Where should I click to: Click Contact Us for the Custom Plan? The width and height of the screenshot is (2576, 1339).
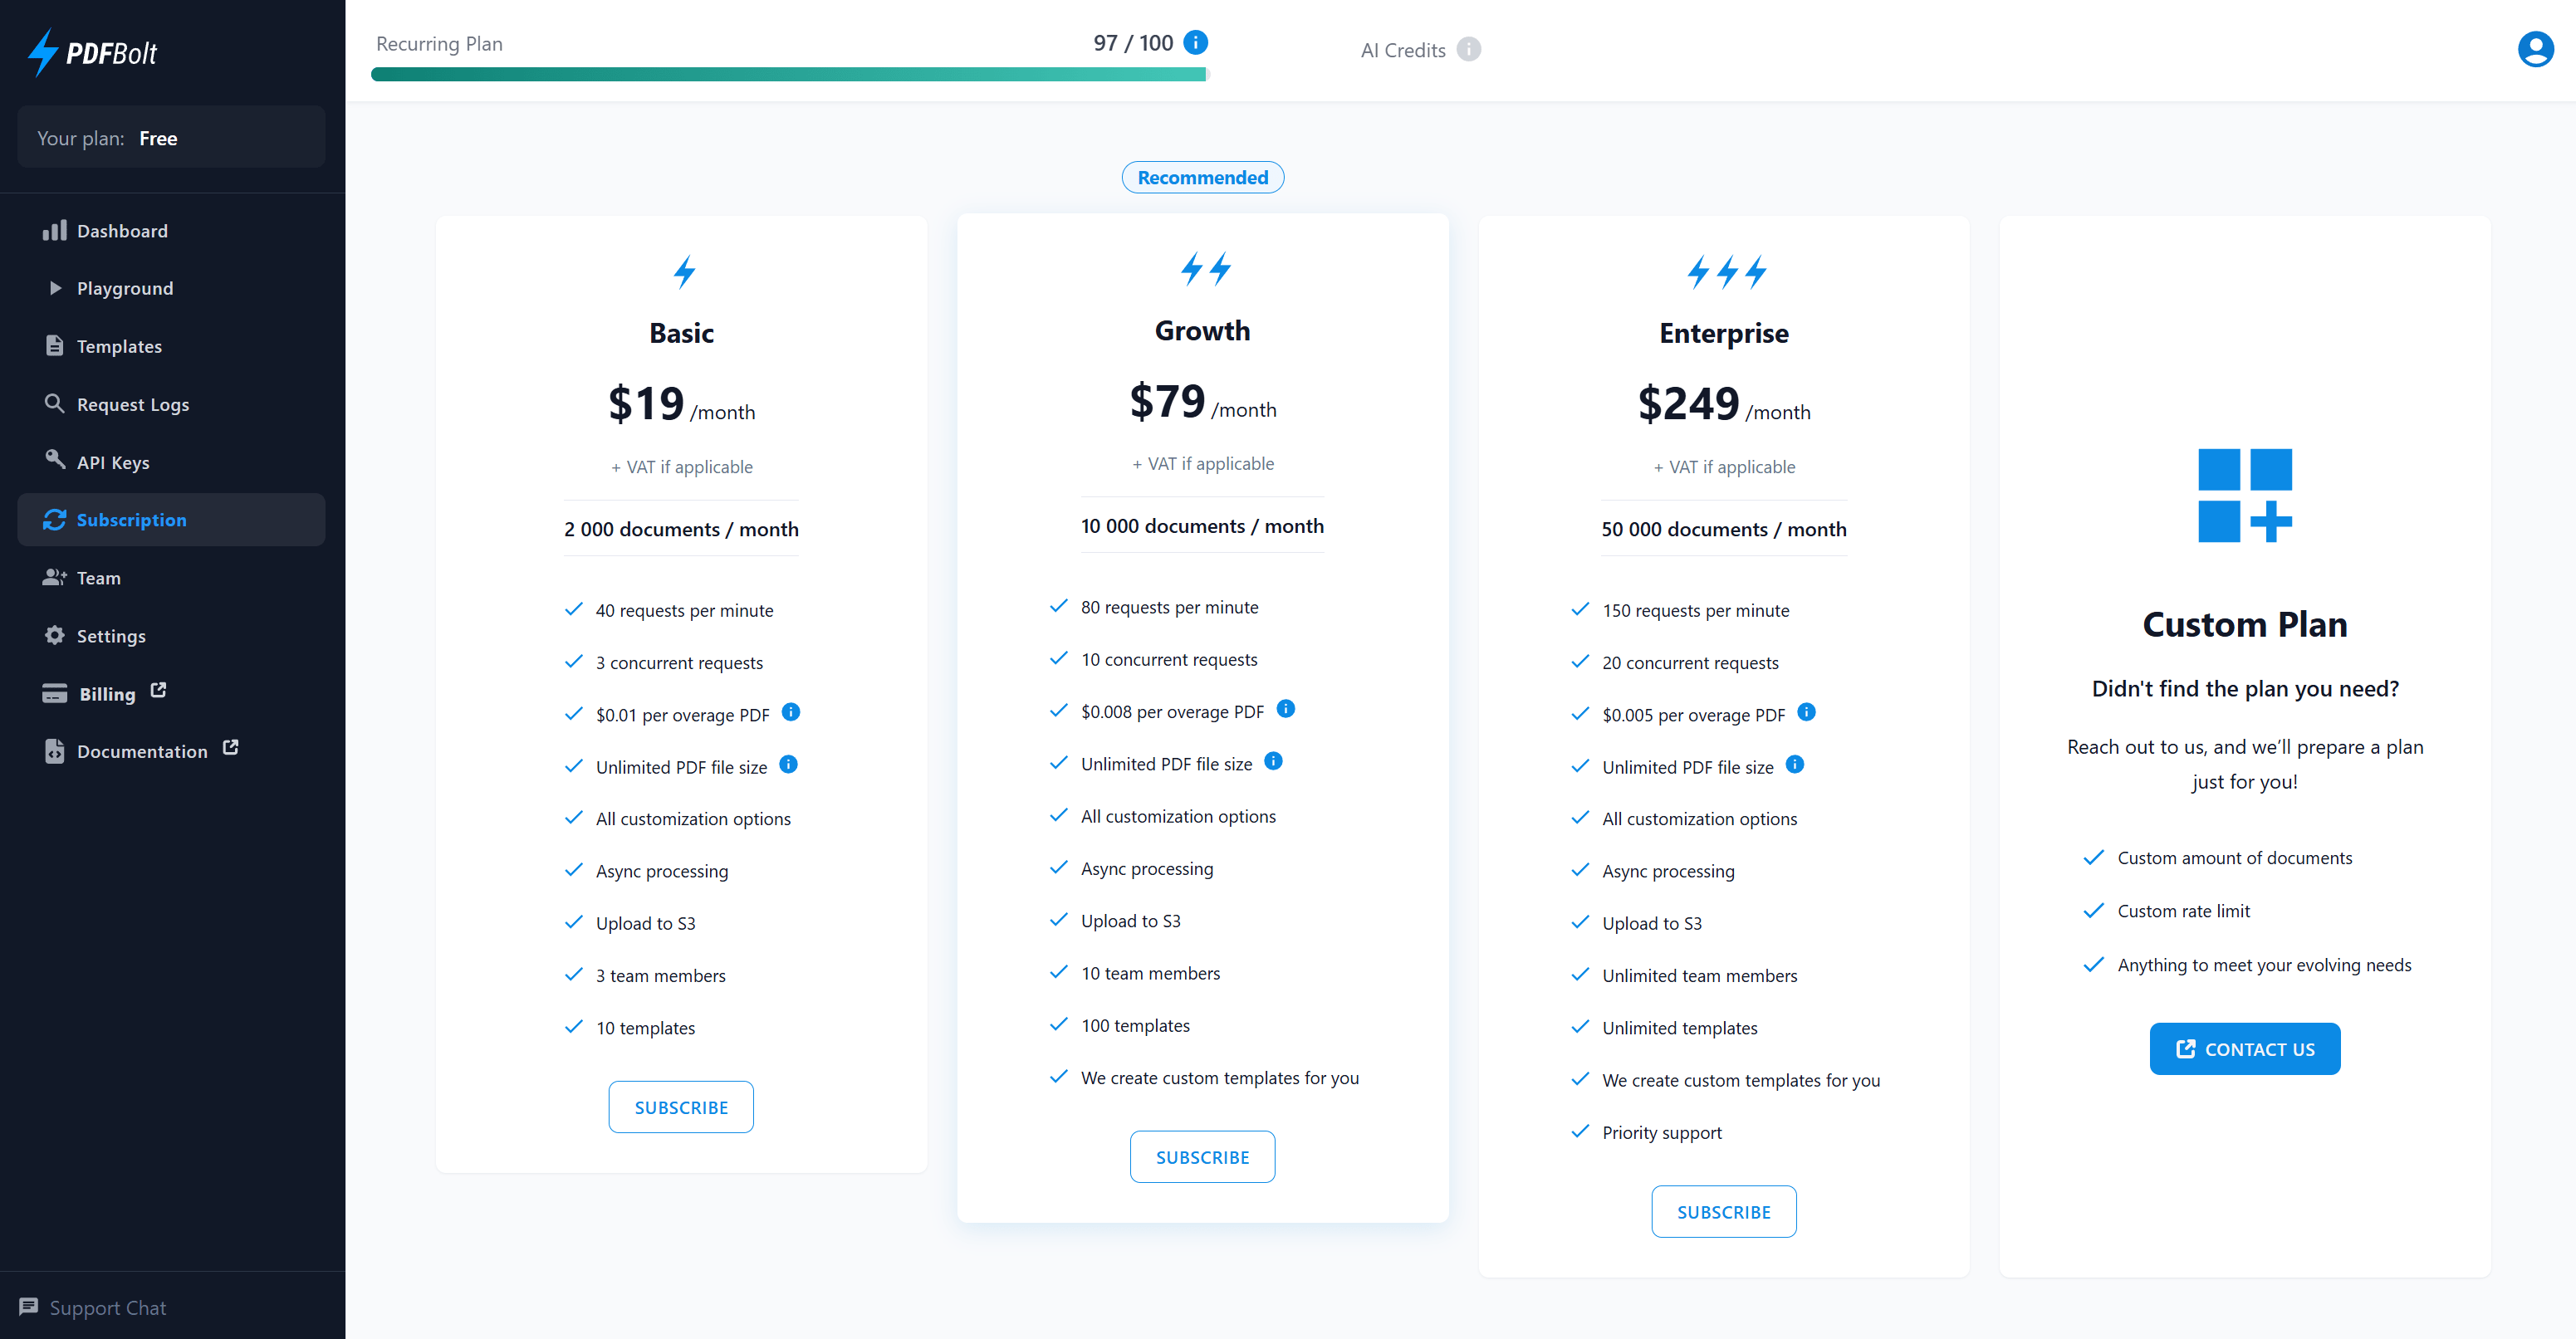click(x=2245, y=1048)
